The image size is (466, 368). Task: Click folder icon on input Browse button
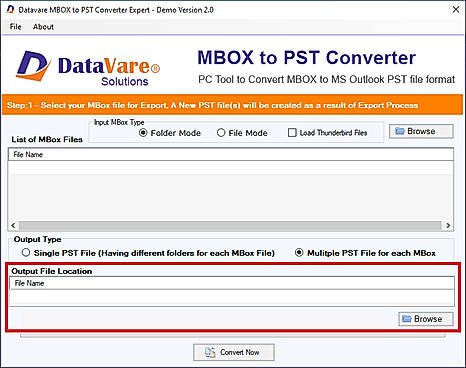click(x=400, y=131)
